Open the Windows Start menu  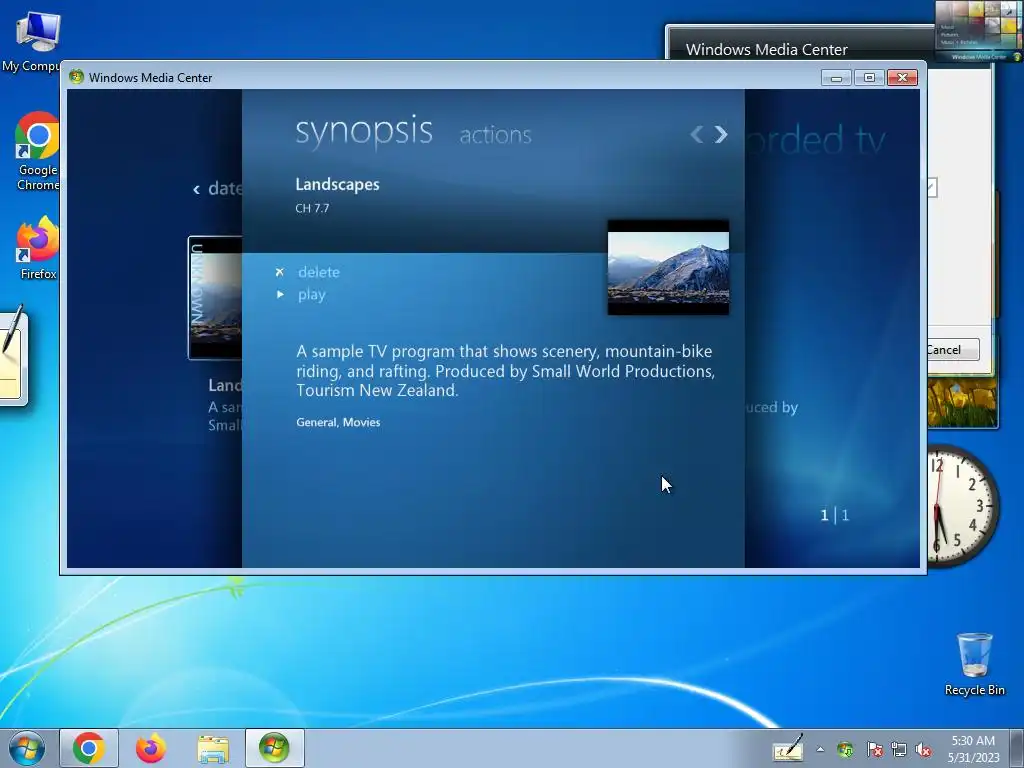click(27, 748)
